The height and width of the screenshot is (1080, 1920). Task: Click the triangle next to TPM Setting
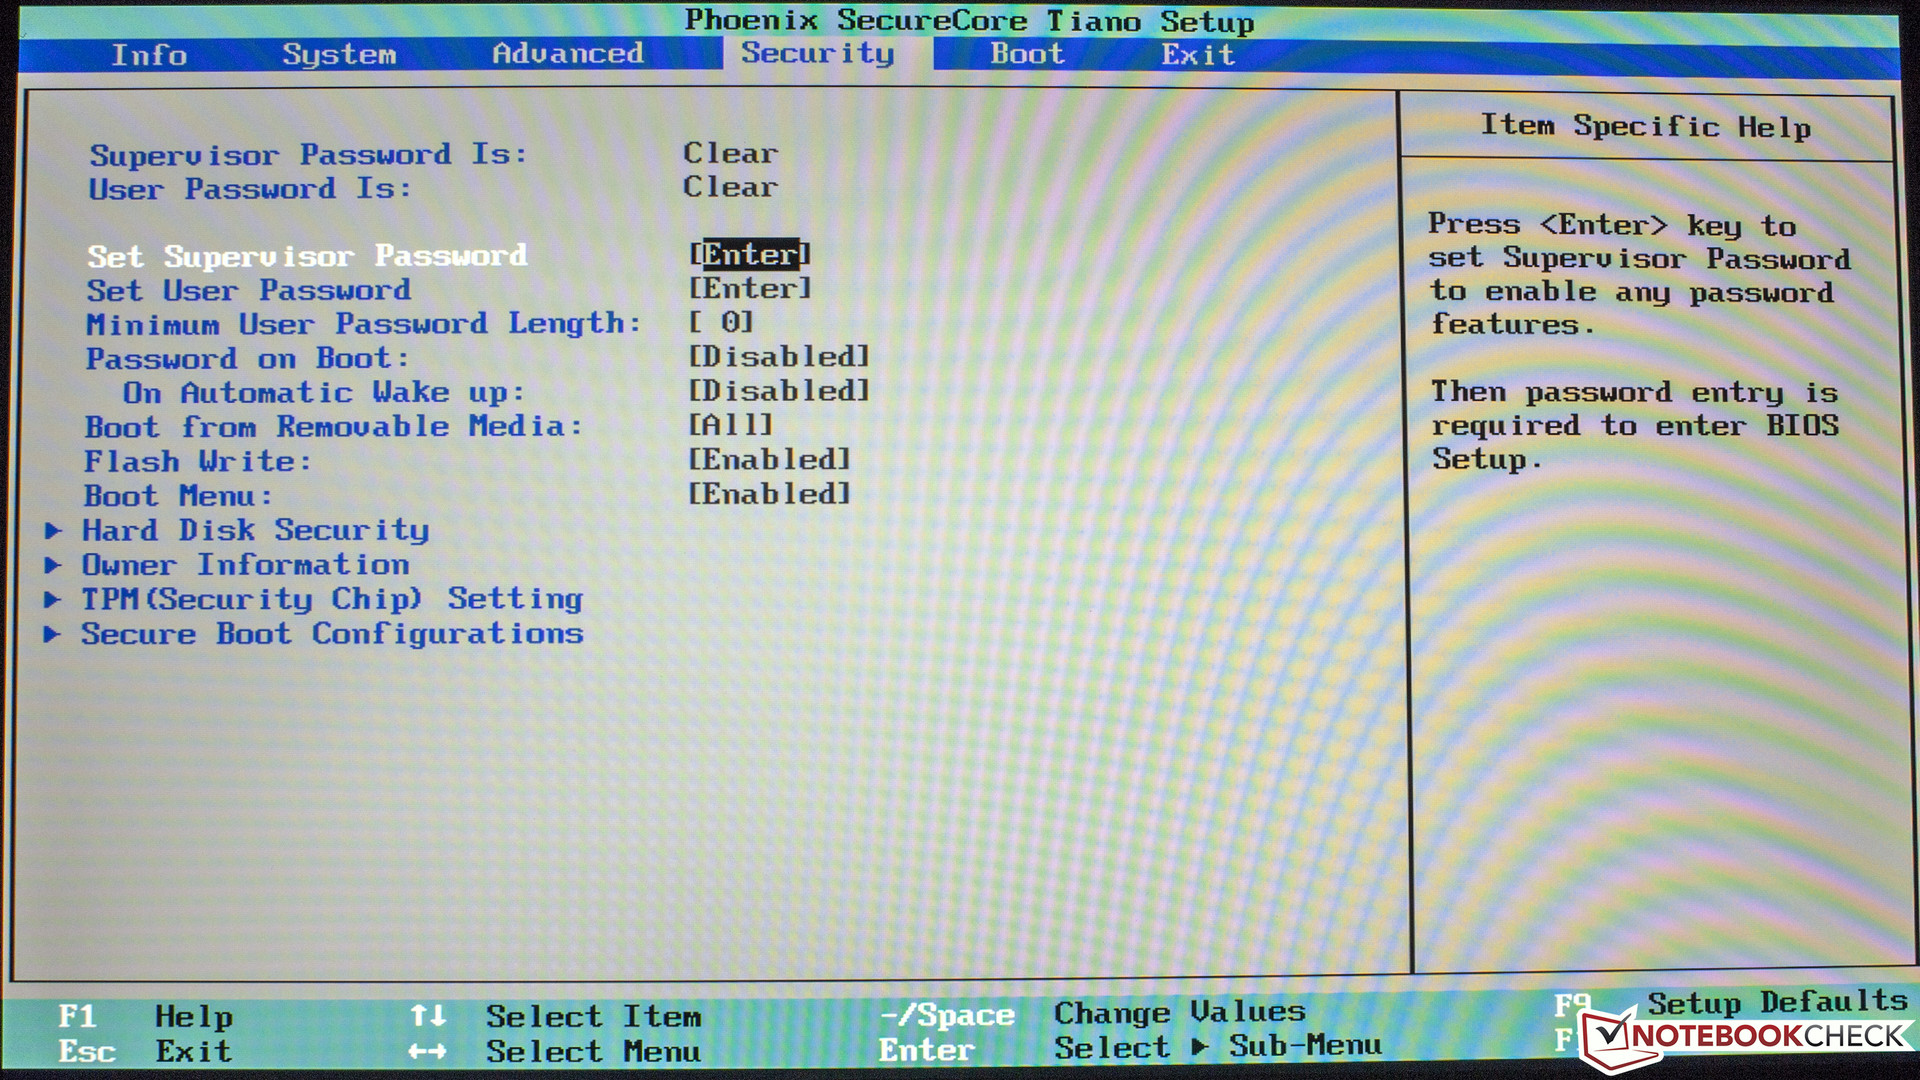[x=53, y=599]
